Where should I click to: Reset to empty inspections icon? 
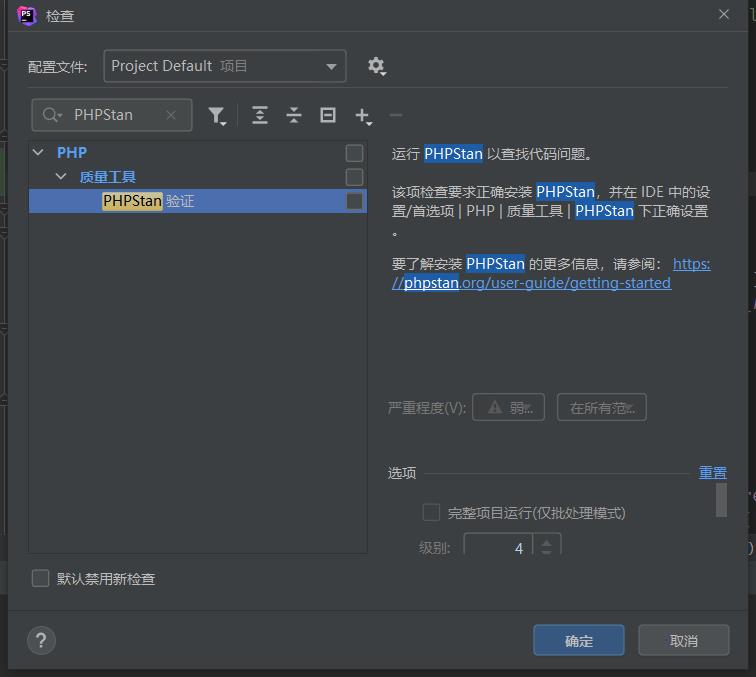[328, 115]
